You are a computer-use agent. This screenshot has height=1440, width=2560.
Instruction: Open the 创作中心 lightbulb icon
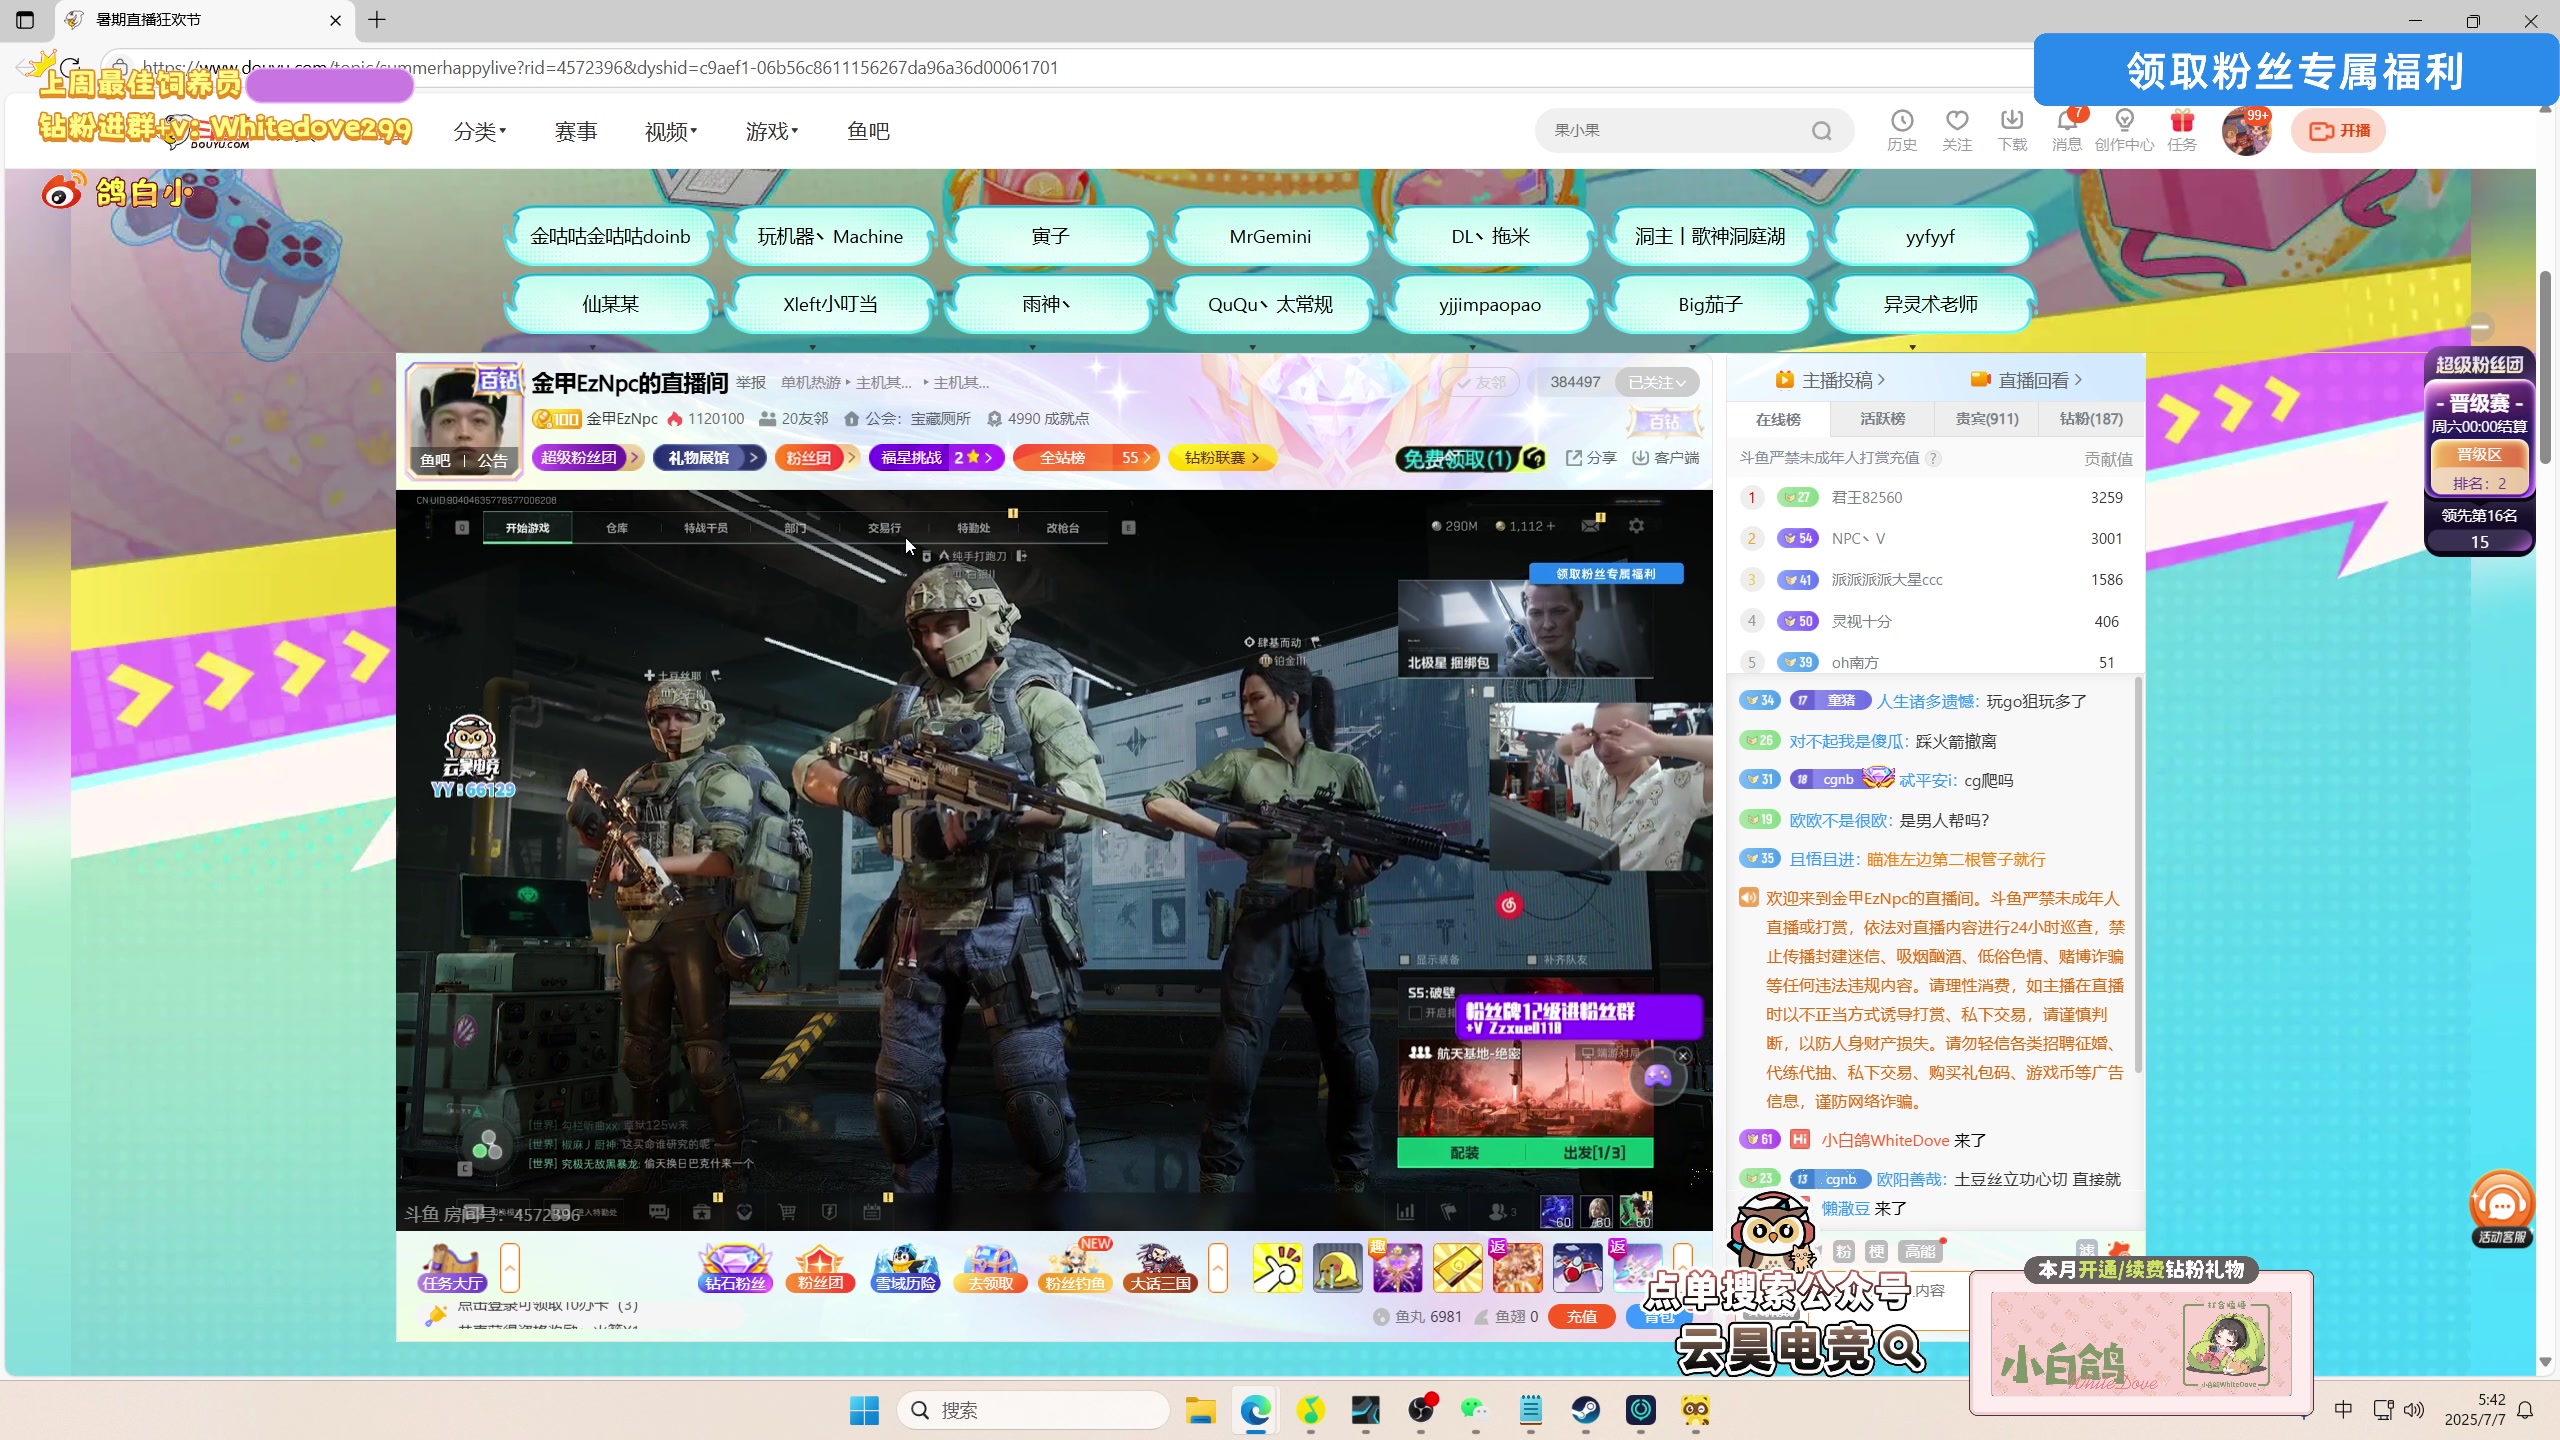click(x=2124, y=130)
